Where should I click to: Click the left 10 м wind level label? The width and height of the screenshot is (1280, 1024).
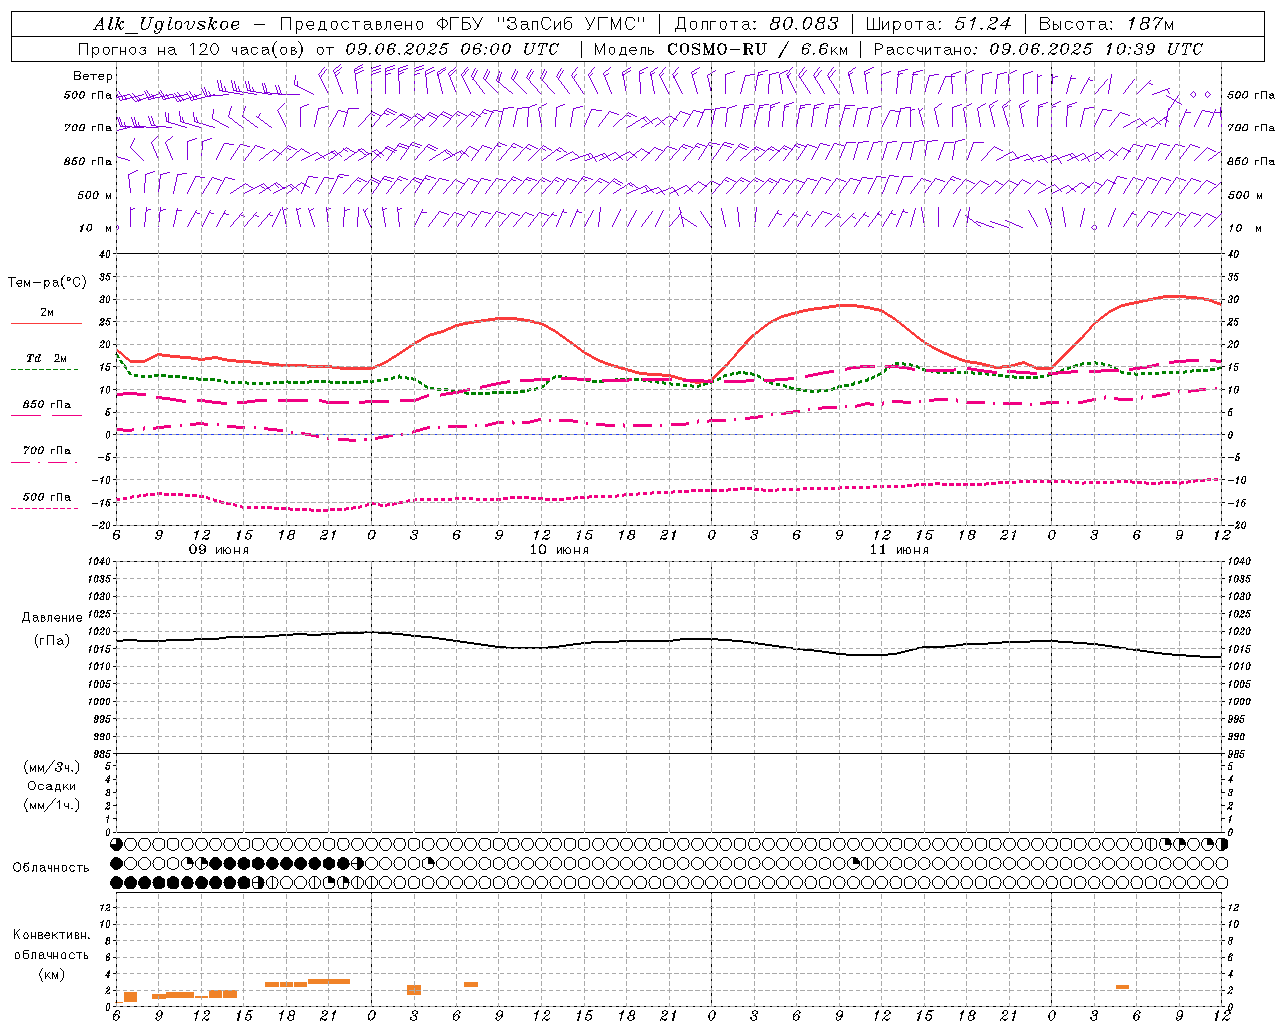pos(95,228)
